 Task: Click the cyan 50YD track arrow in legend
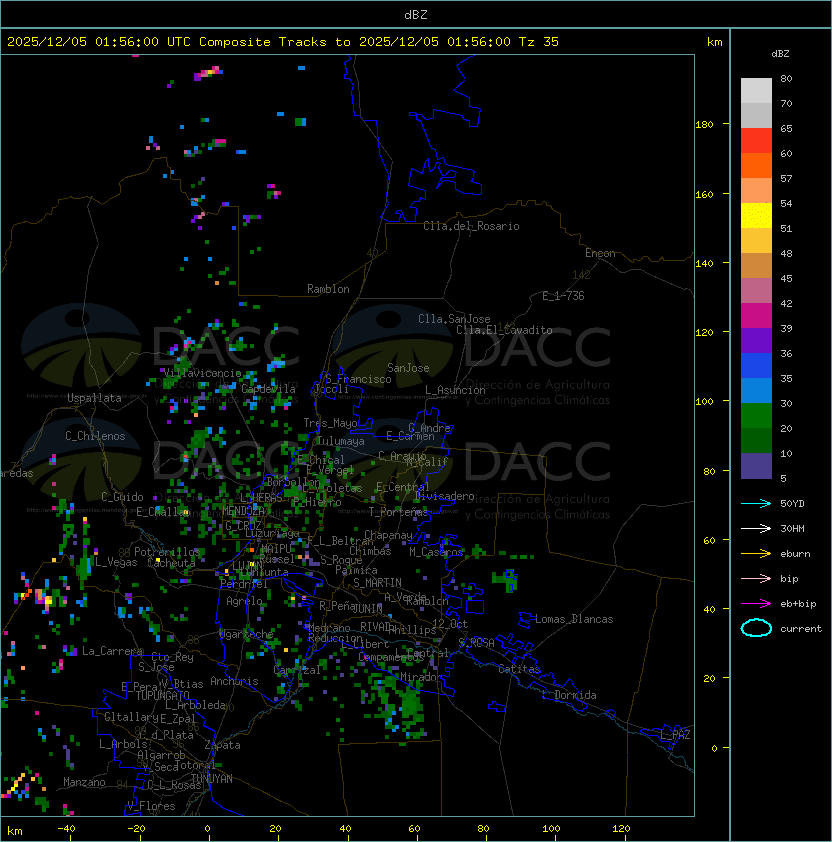pos(756,504)
